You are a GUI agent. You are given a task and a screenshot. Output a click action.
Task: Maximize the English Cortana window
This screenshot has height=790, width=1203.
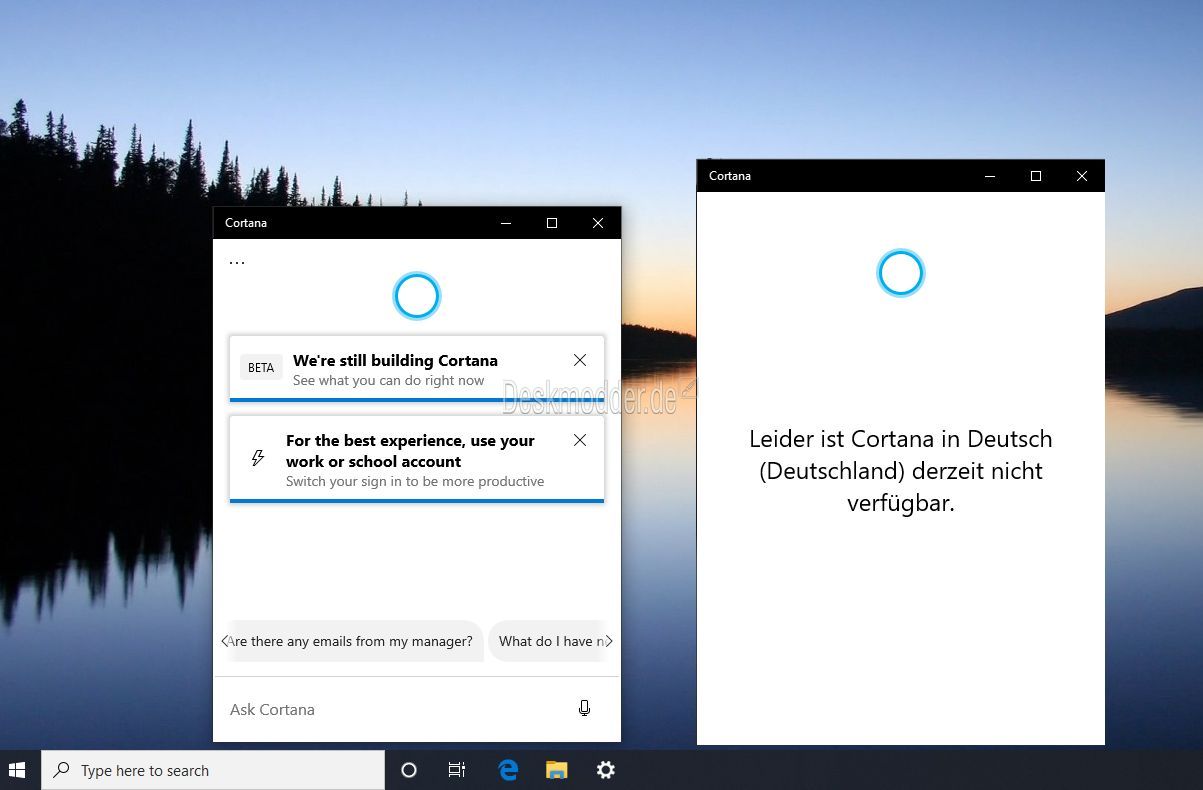pos(552,223)
